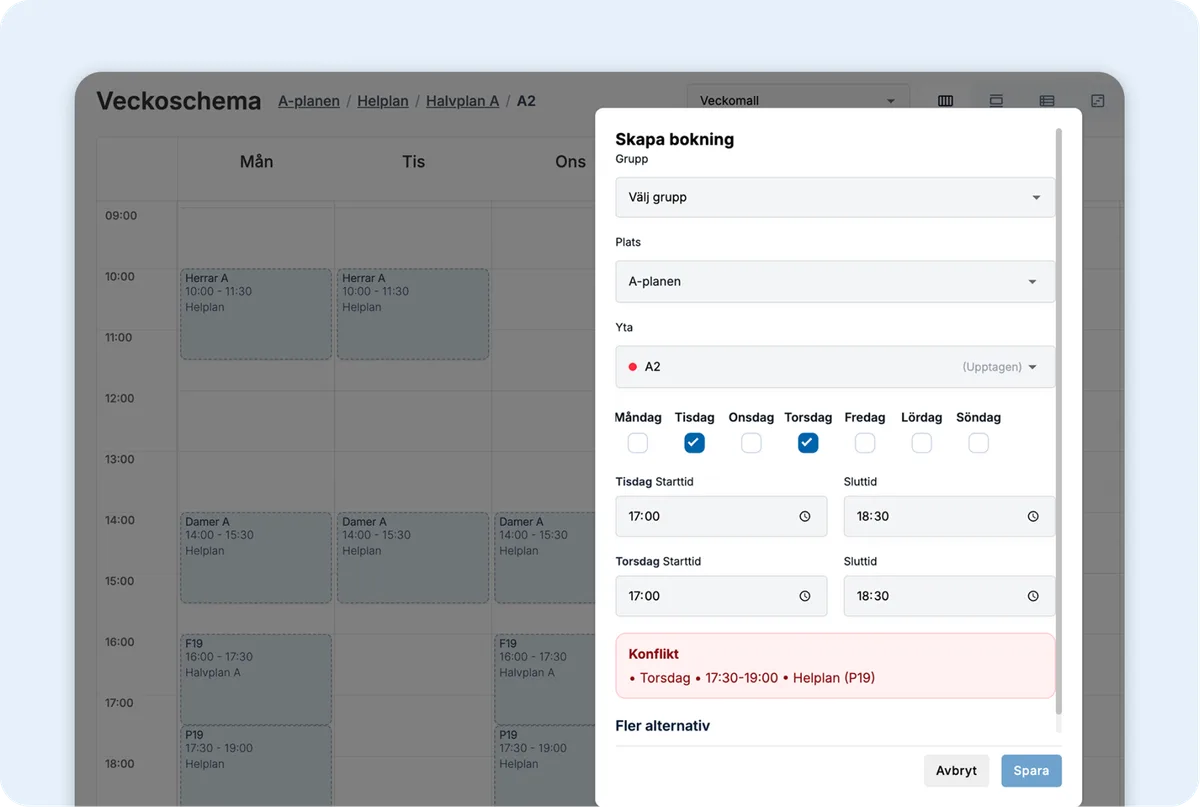Click the Torsdag Starttid 17:00 field

point(721,596)
